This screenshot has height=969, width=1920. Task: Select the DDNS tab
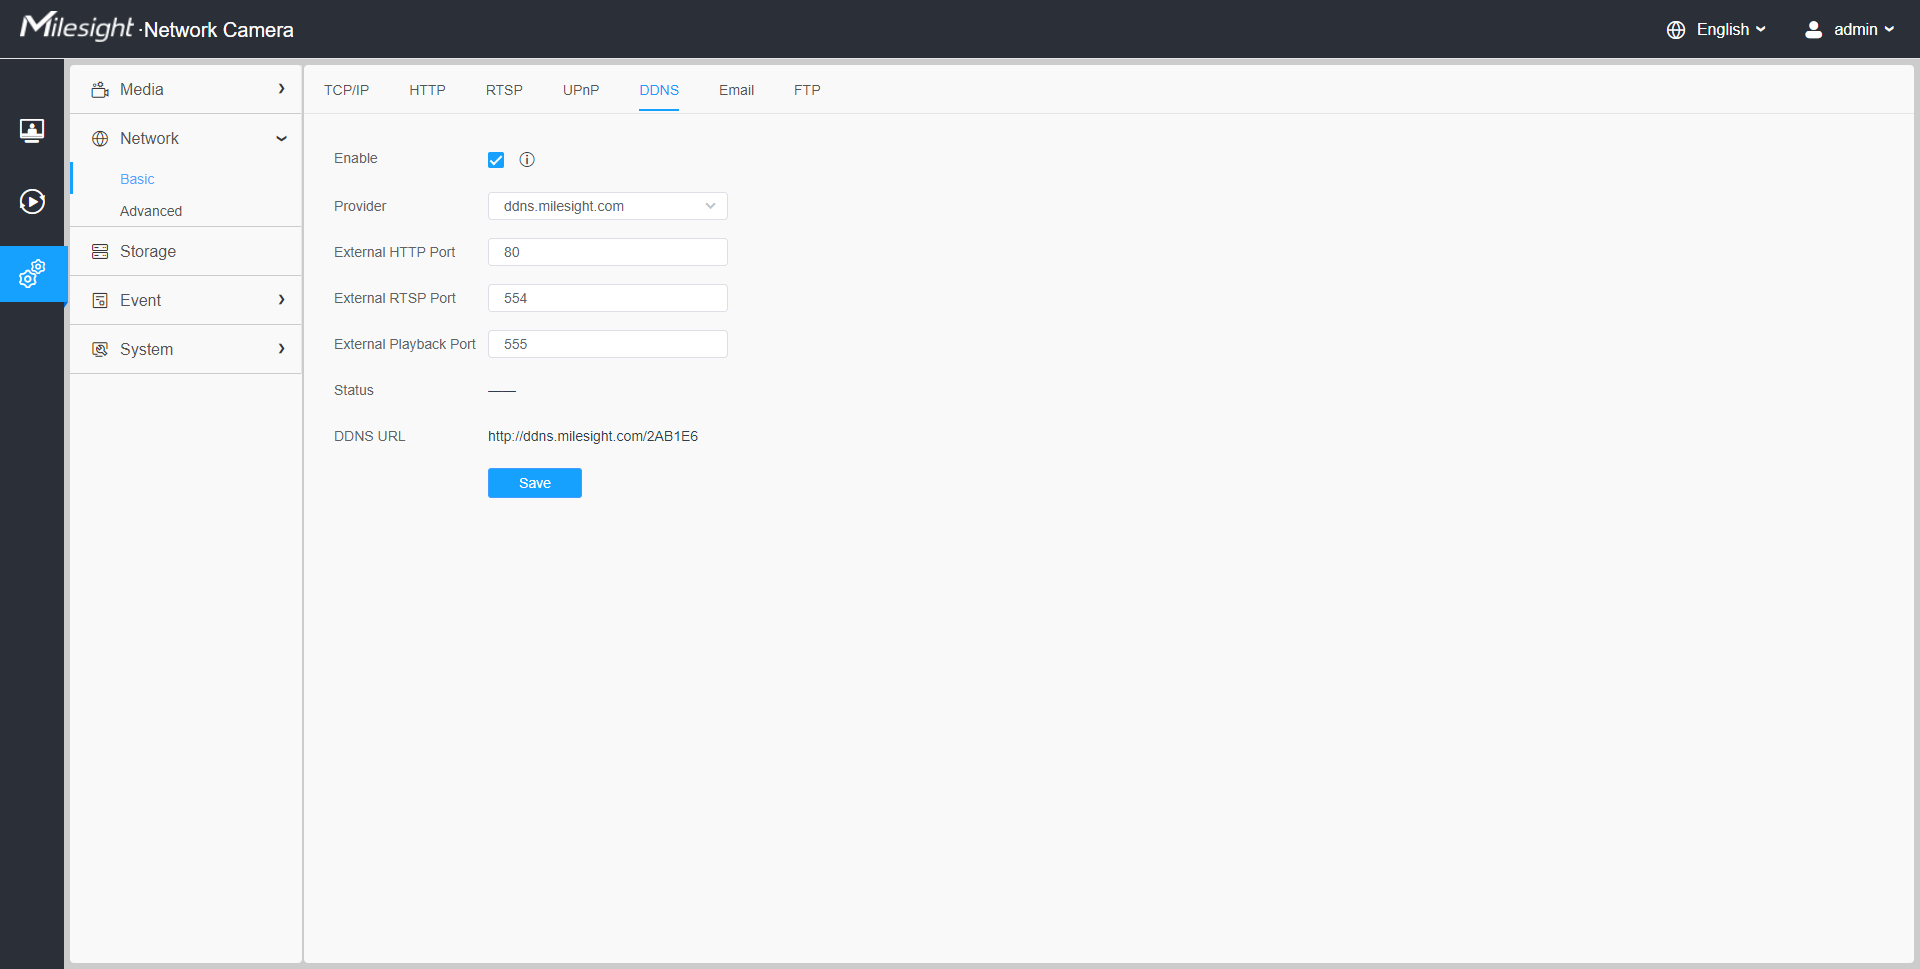(x=659, y=90)
